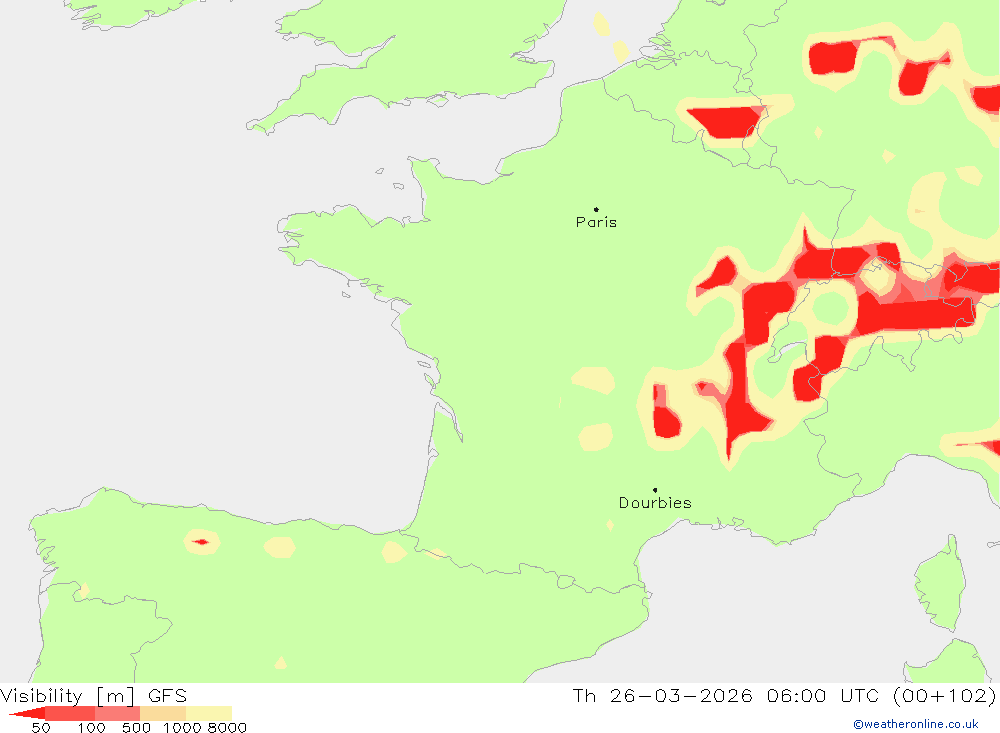Click the forecast date 'Th 26-03-2026 06:00 UTC' text

(726, 695)
